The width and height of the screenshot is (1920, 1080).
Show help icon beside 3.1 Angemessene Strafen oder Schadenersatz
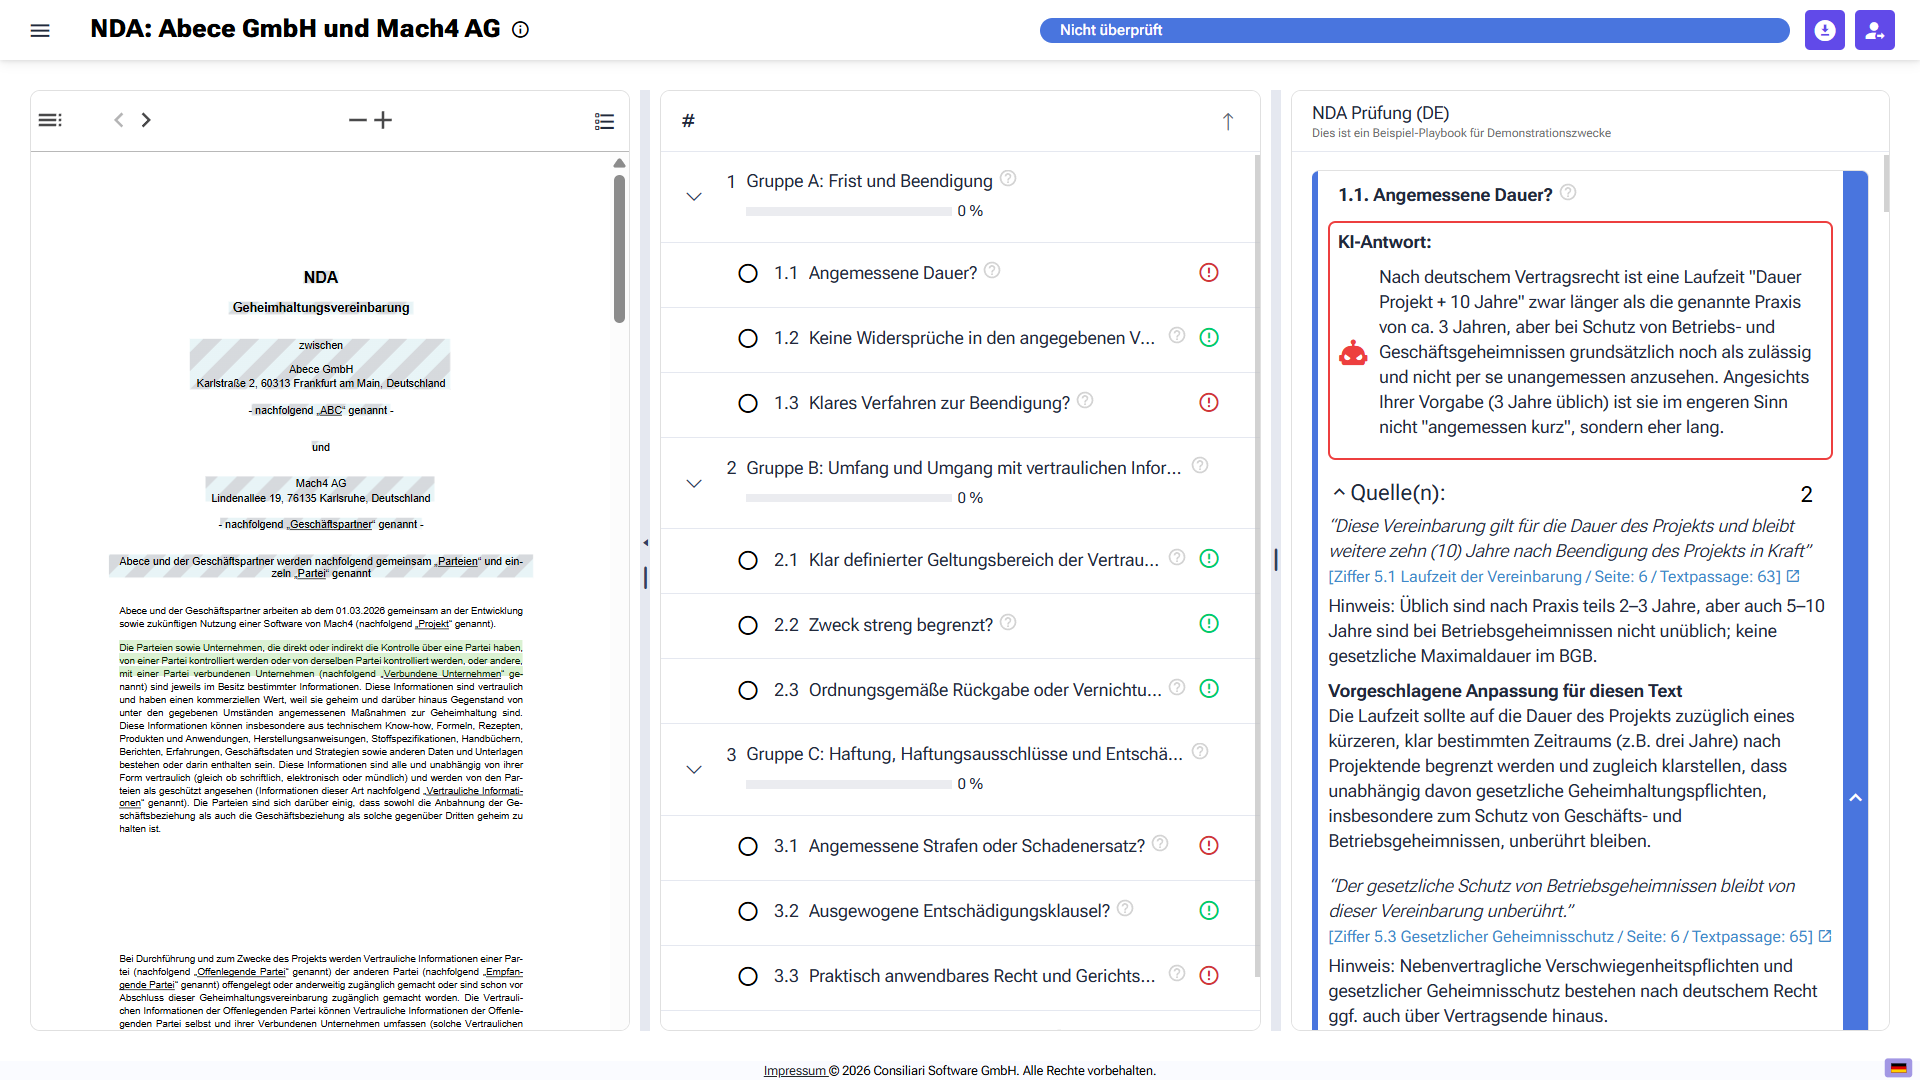tap(1160, 843)
